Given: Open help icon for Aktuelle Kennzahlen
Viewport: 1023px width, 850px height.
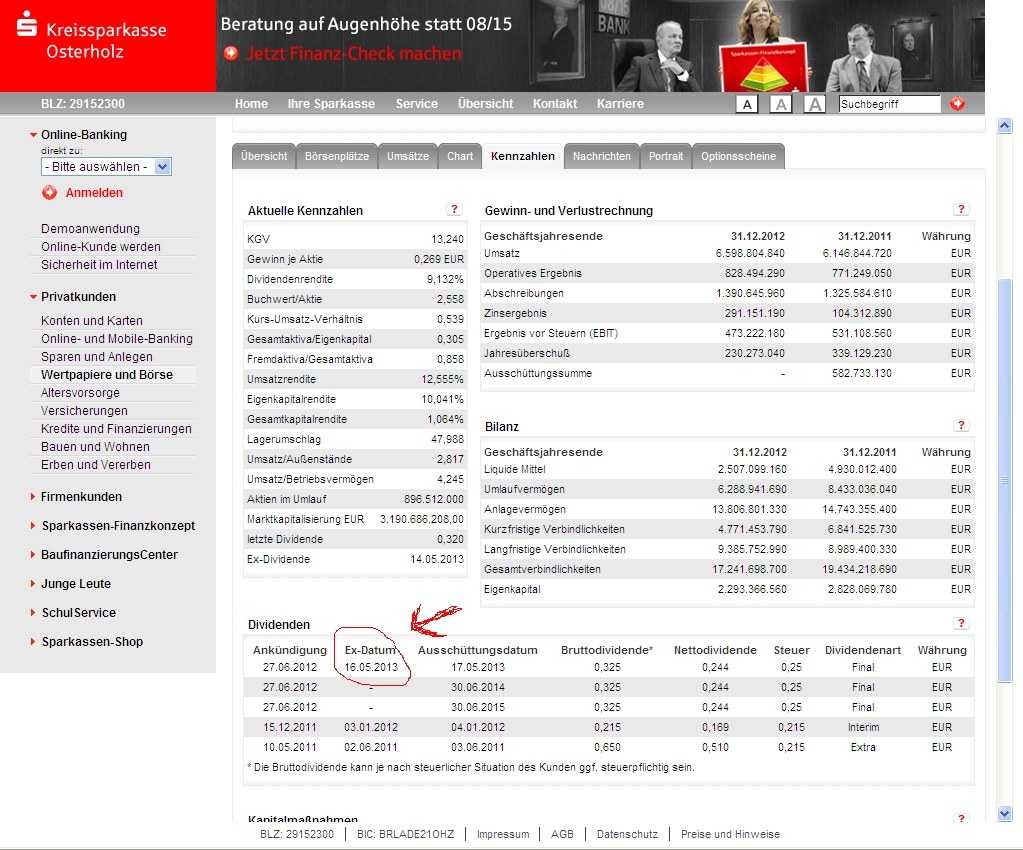Looking at the screenshot, I should click(454, 209).
